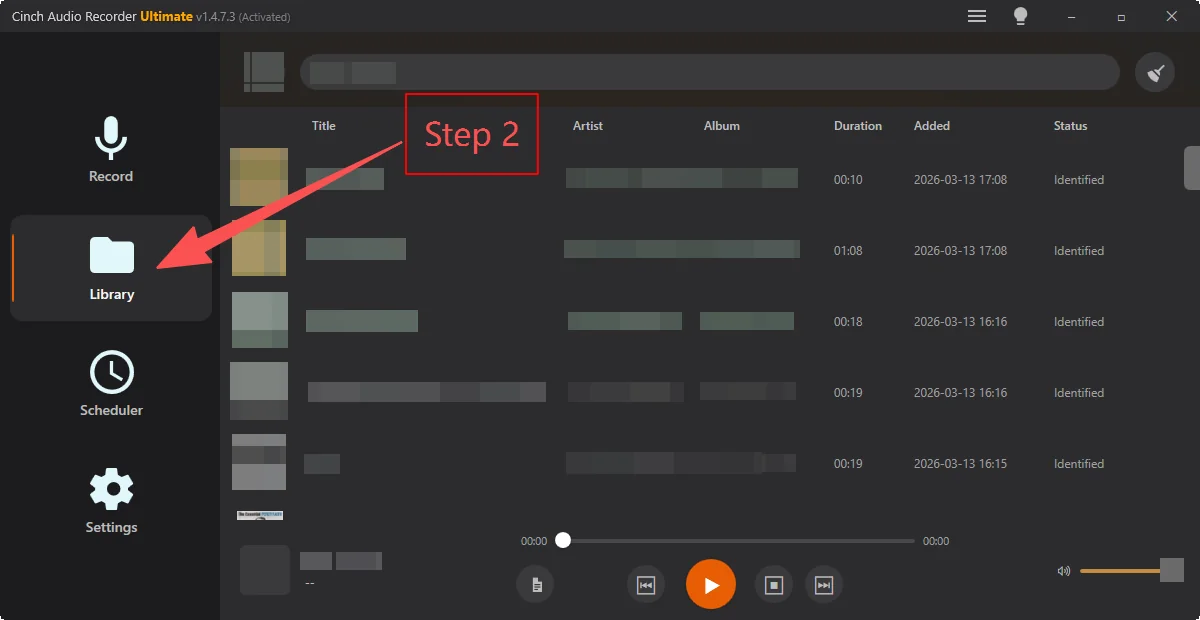1200x620 pixels.
Task: Open the hamburger menu in the title bar
Action: pos(976,16)
